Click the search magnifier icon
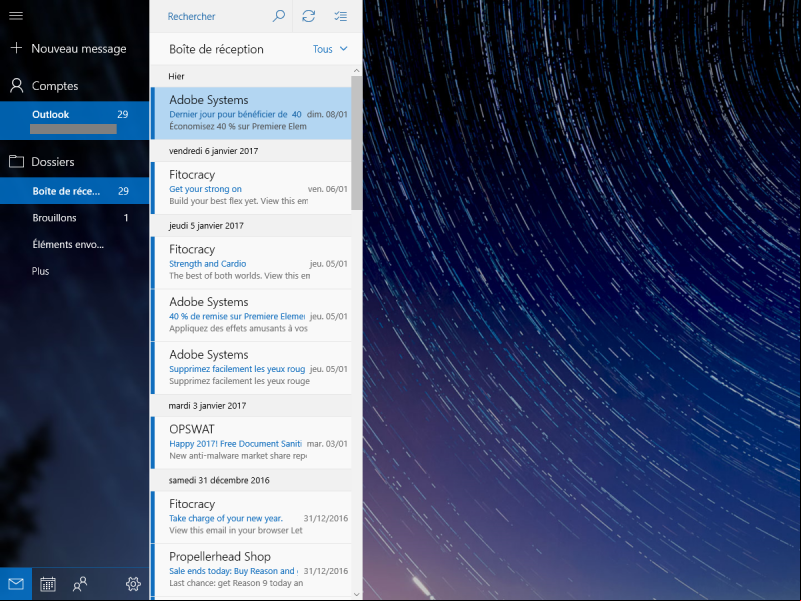This screenshot has width=801, height=601. 278,16
